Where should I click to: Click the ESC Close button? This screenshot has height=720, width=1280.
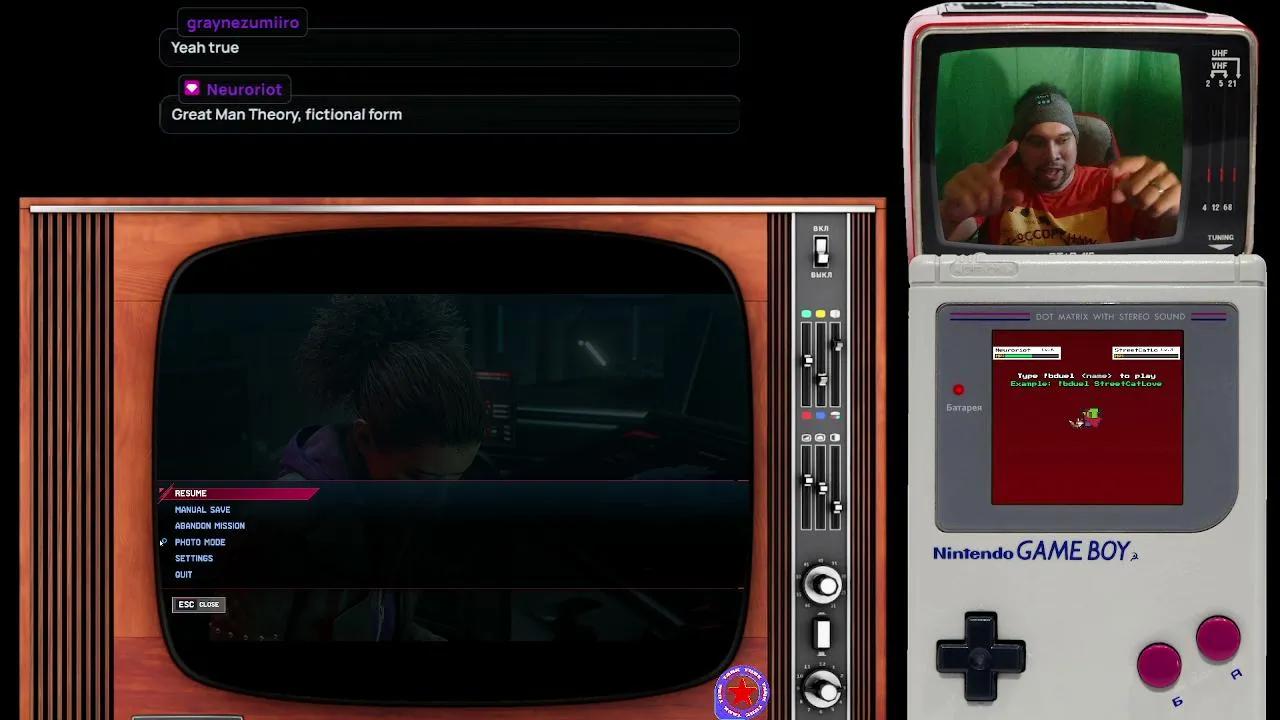[199, 604]
